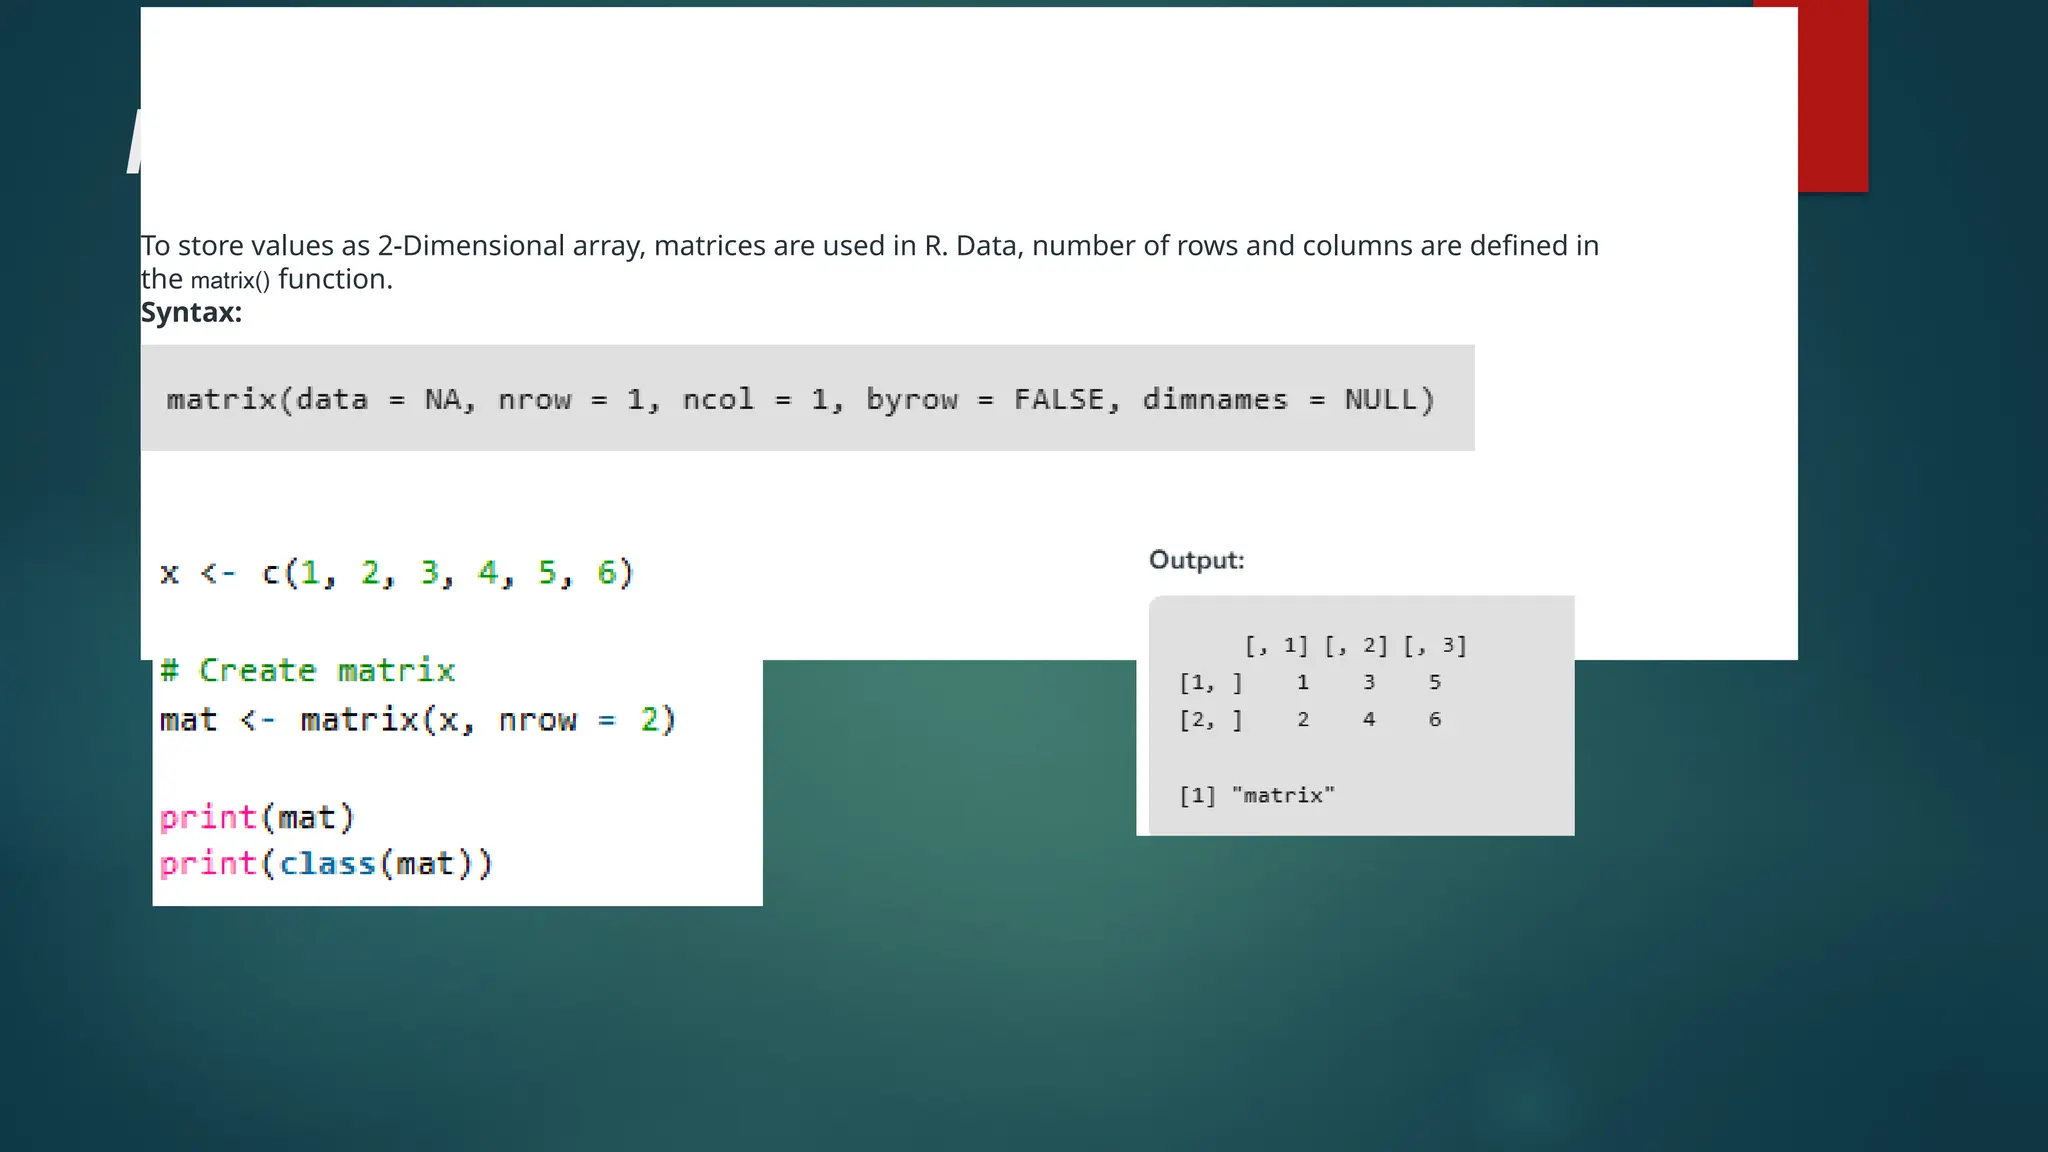Click the output line '[1] "matrix"'
The height and width of the screenshot is (1152, 2048).
(1257, 796)
